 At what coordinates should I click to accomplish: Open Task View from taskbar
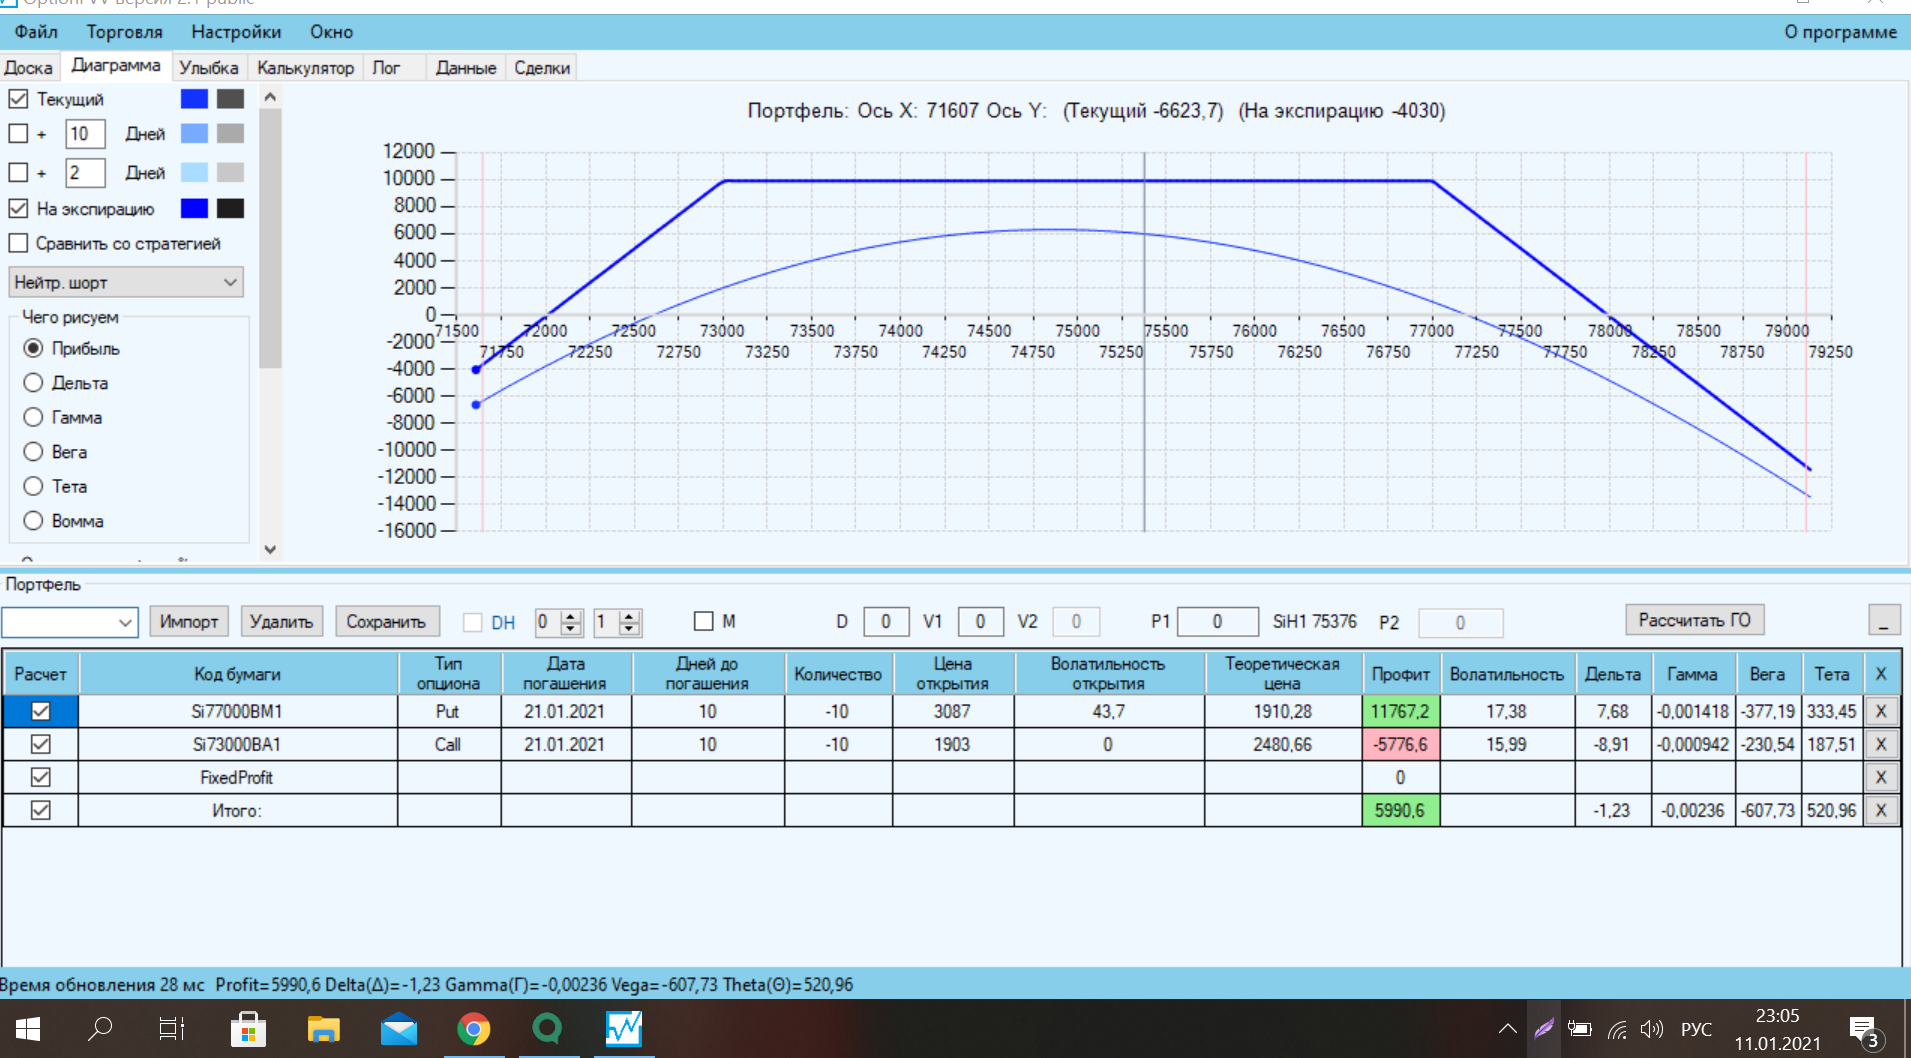click(172, 1028)
